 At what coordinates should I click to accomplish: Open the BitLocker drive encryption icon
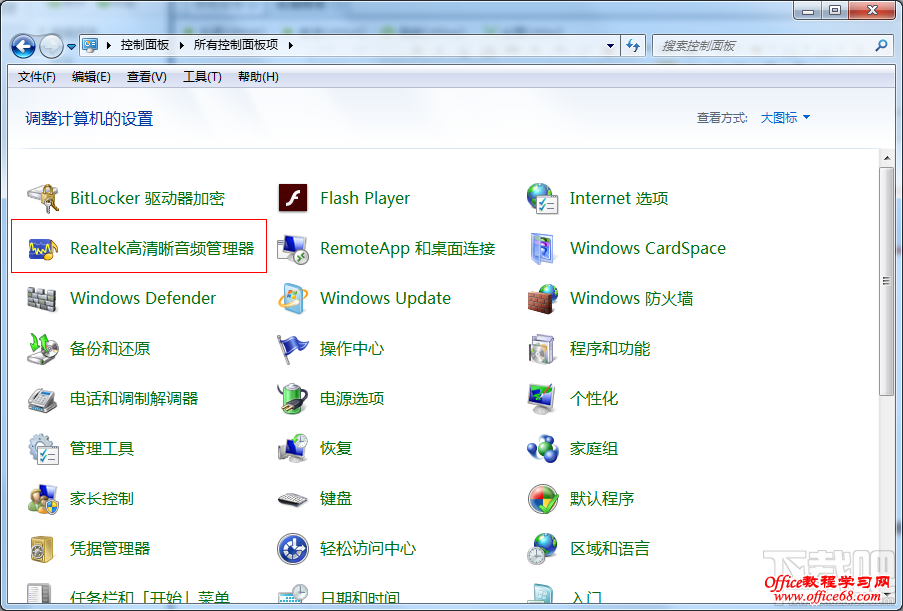click(x=43, y=198)
